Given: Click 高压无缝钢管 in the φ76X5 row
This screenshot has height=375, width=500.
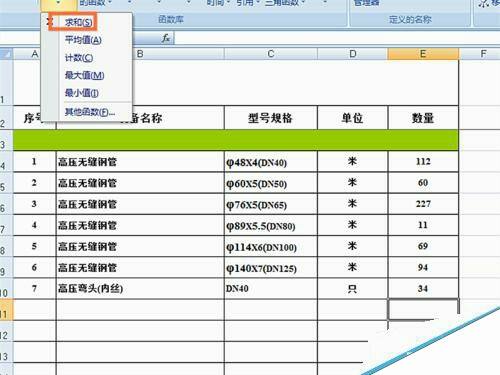Looking at the screenshot, I should [x=140, y=204].
